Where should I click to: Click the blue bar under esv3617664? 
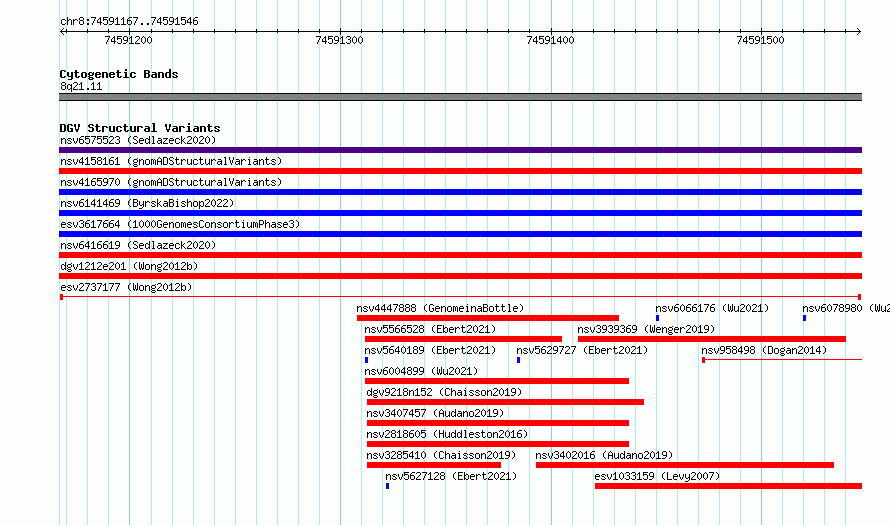pos(460,234)
